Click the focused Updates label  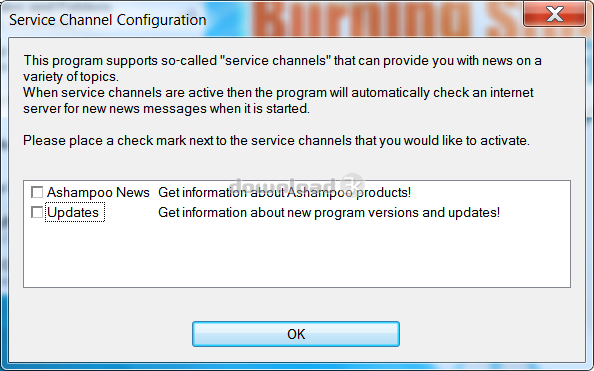click(75, 213)
